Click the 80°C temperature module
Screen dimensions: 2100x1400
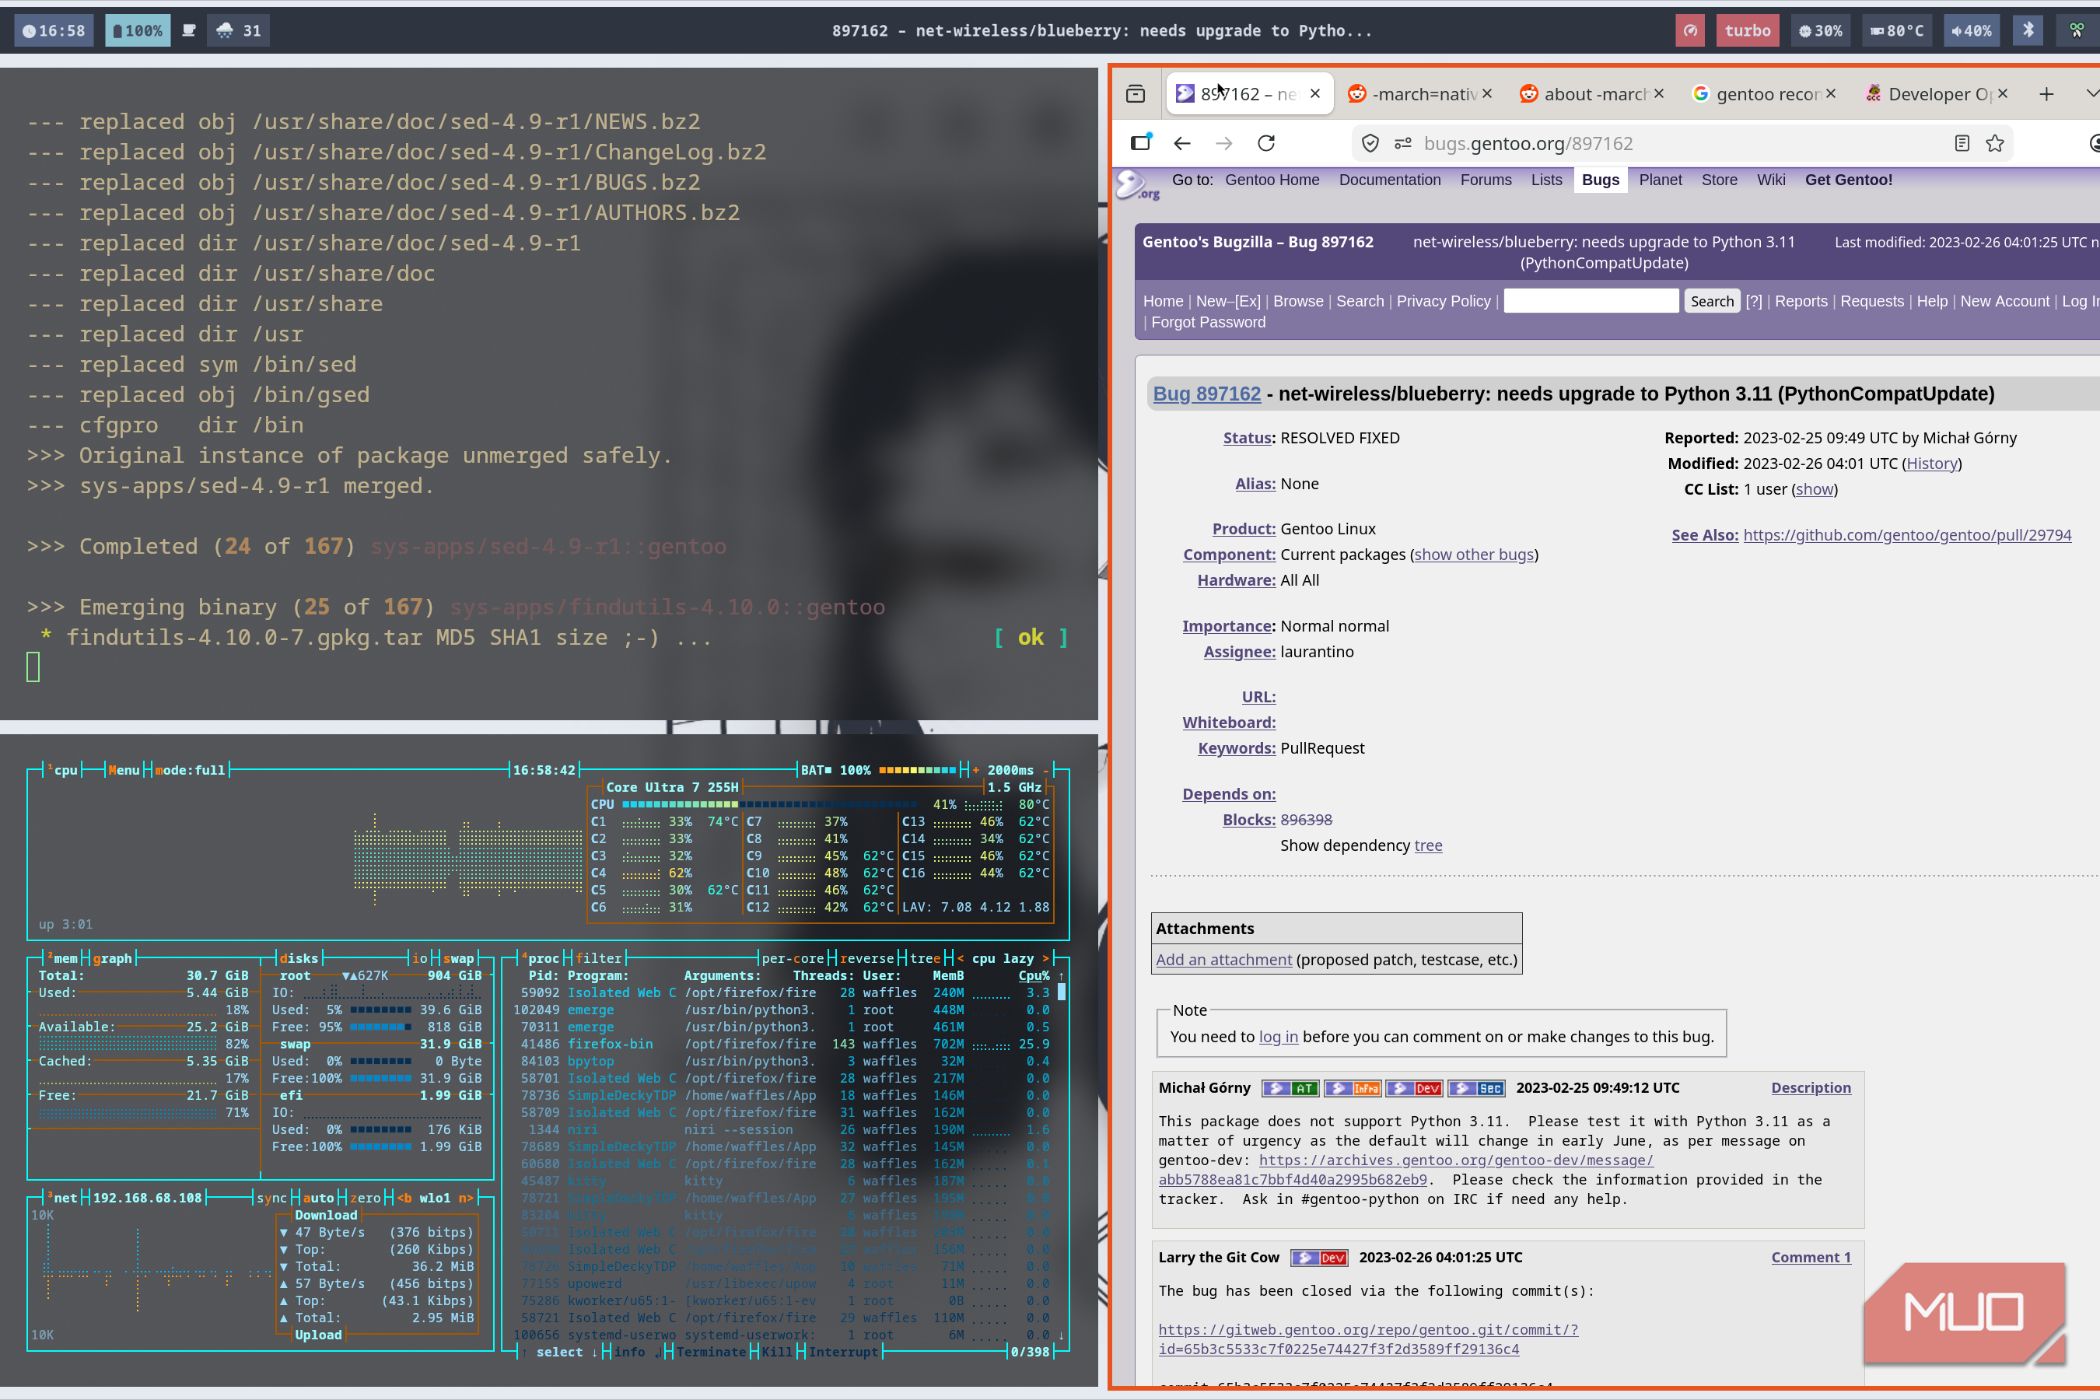point(1897,31)
